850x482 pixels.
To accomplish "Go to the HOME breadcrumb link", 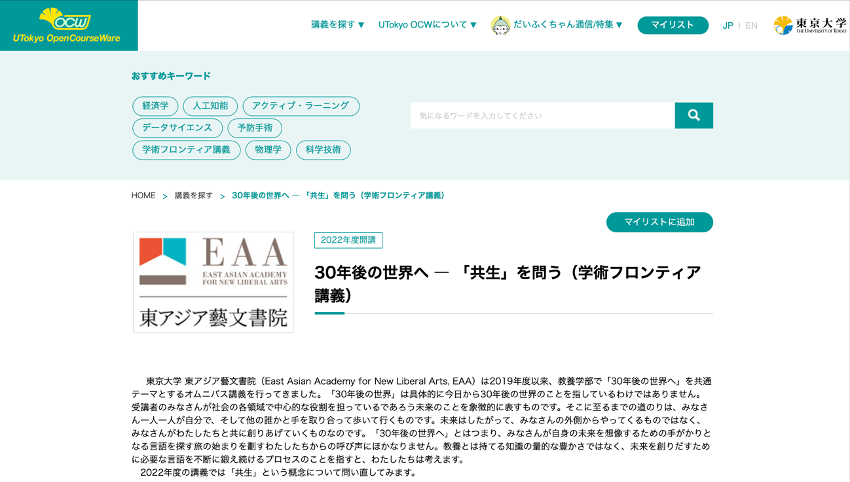I will coord(143,195).
